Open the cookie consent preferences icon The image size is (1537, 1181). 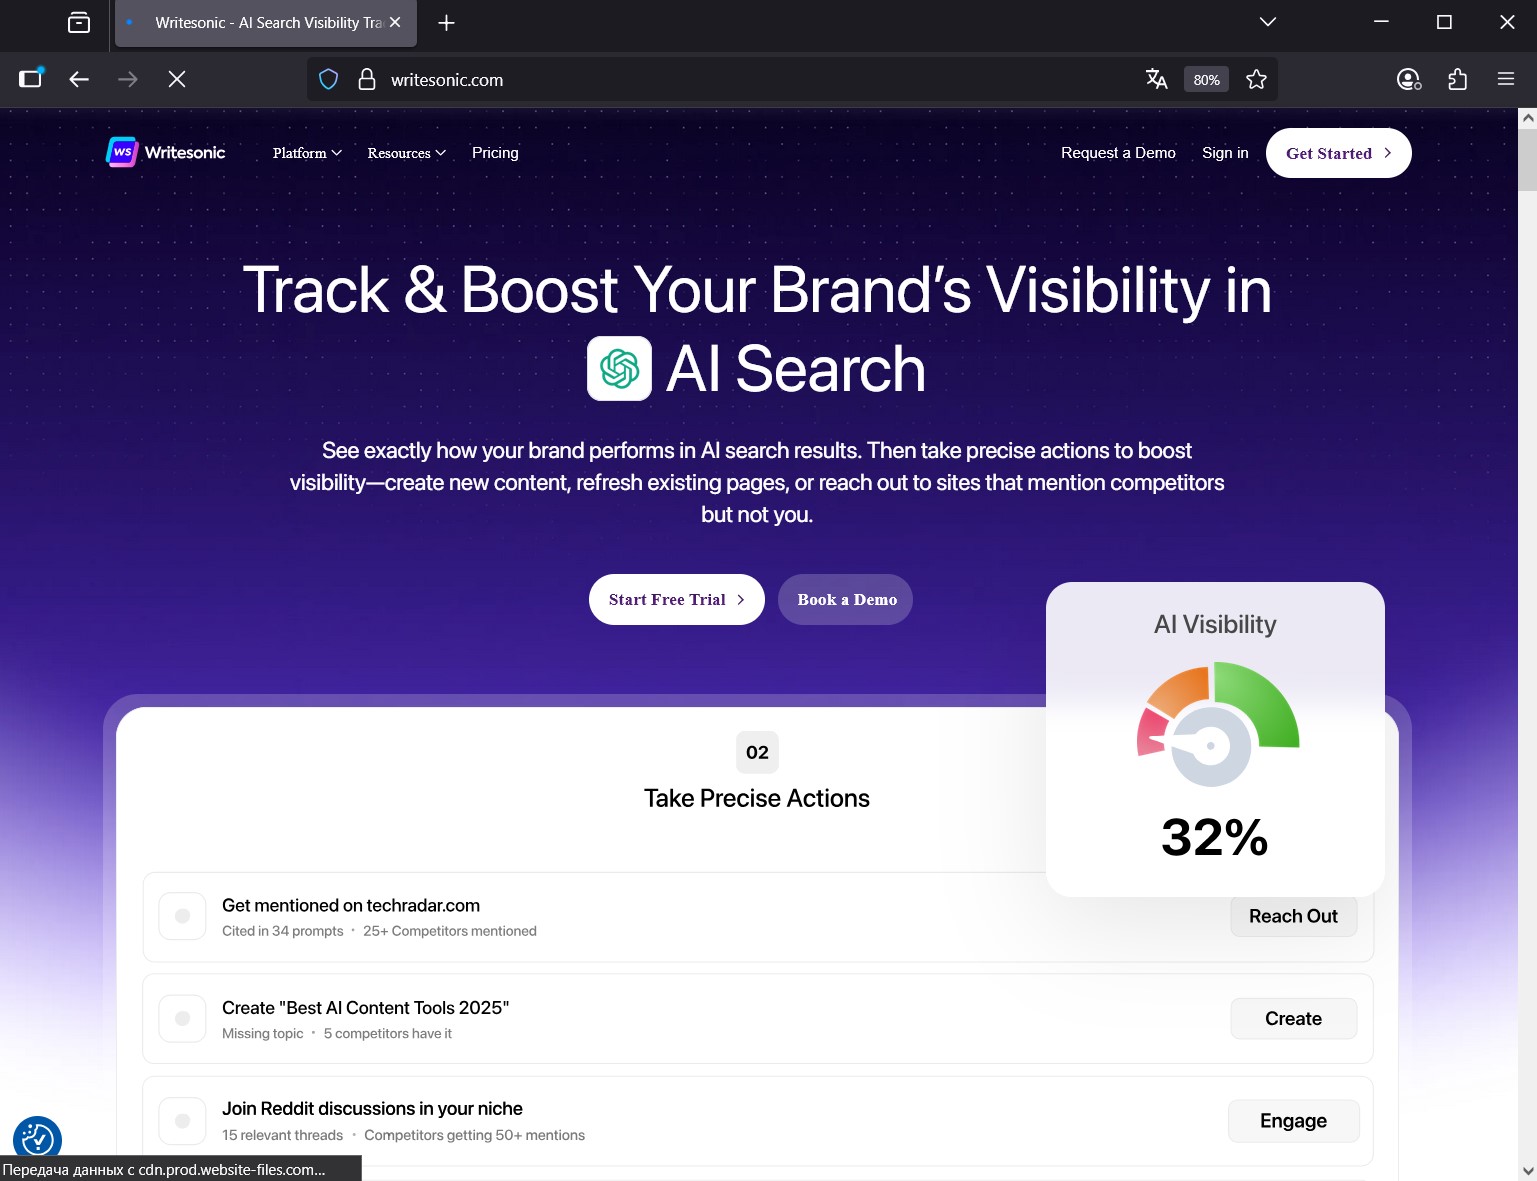(37, 1139)
